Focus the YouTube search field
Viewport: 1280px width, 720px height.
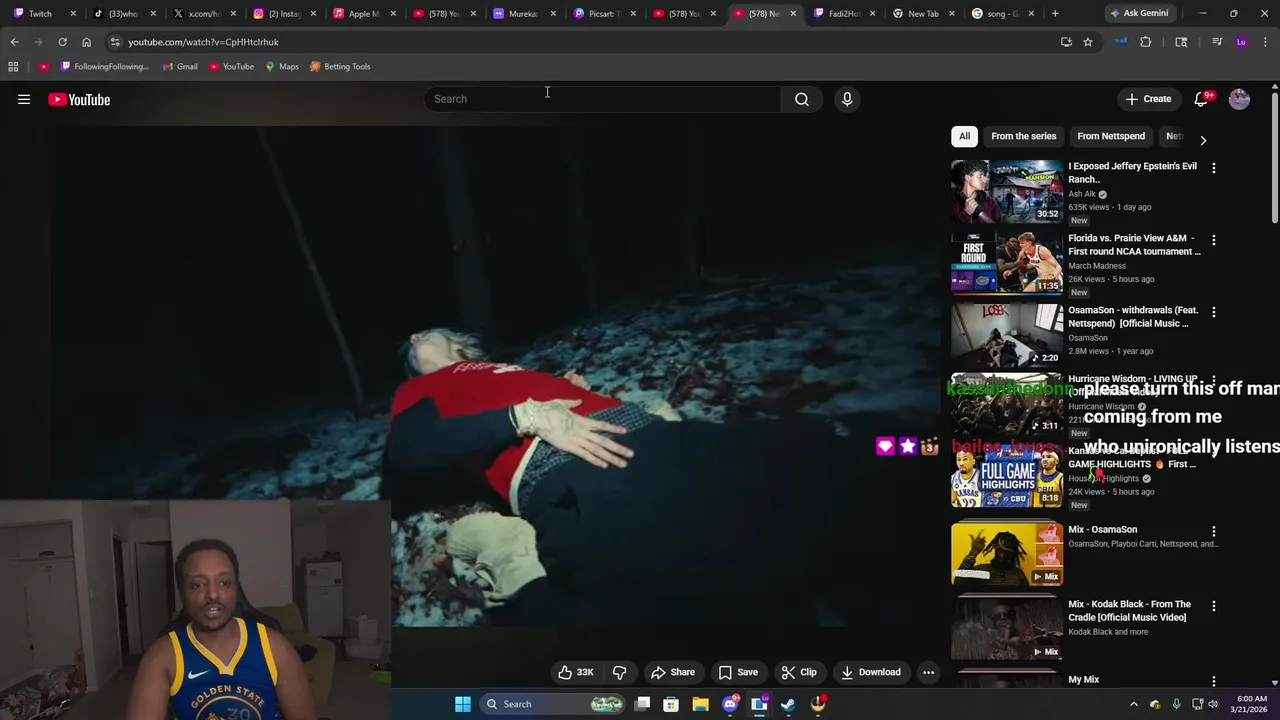click(x=603, y=99)
